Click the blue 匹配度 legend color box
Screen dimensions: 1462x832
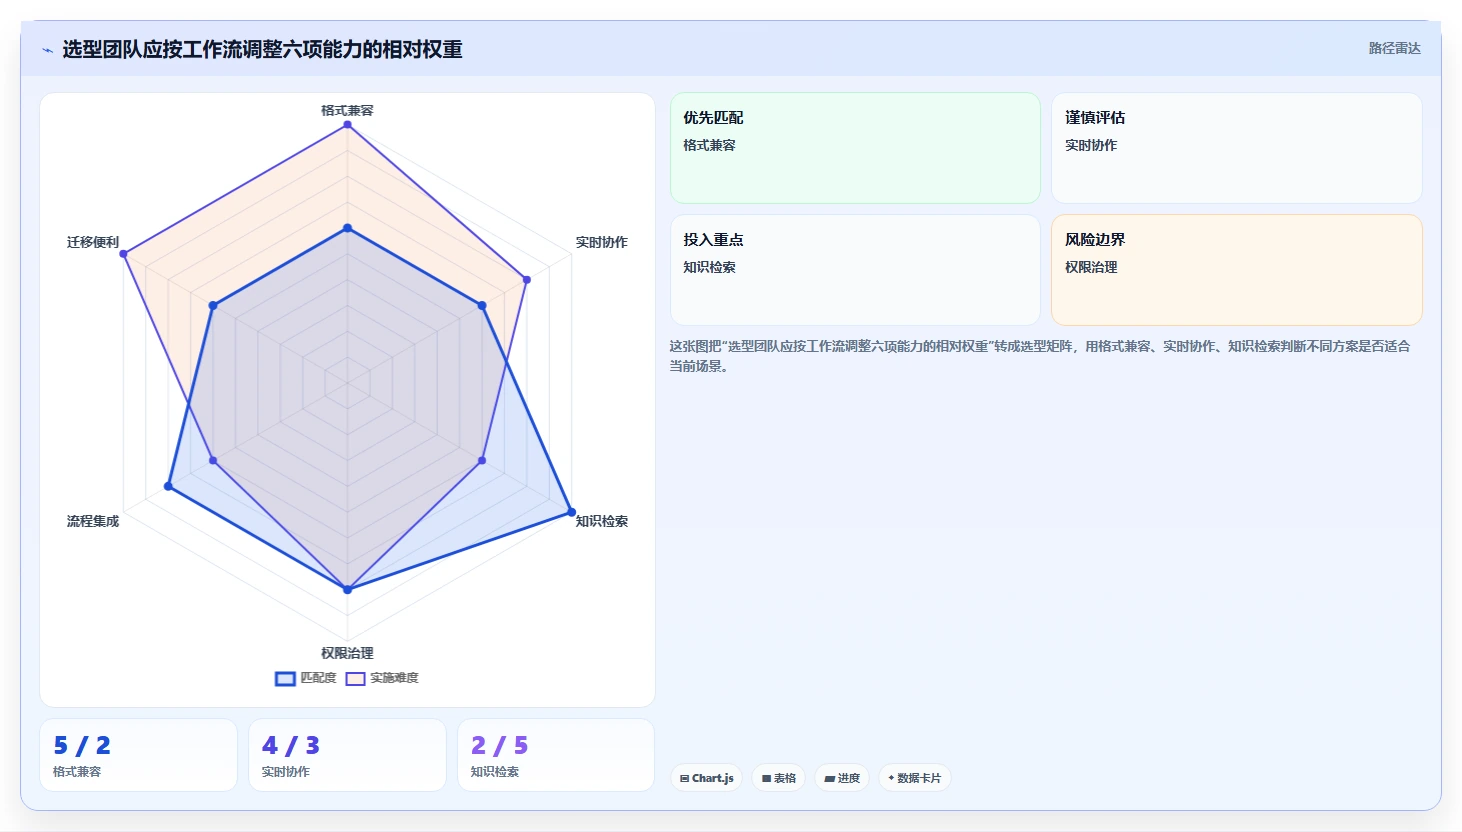[x=285, y=679]
